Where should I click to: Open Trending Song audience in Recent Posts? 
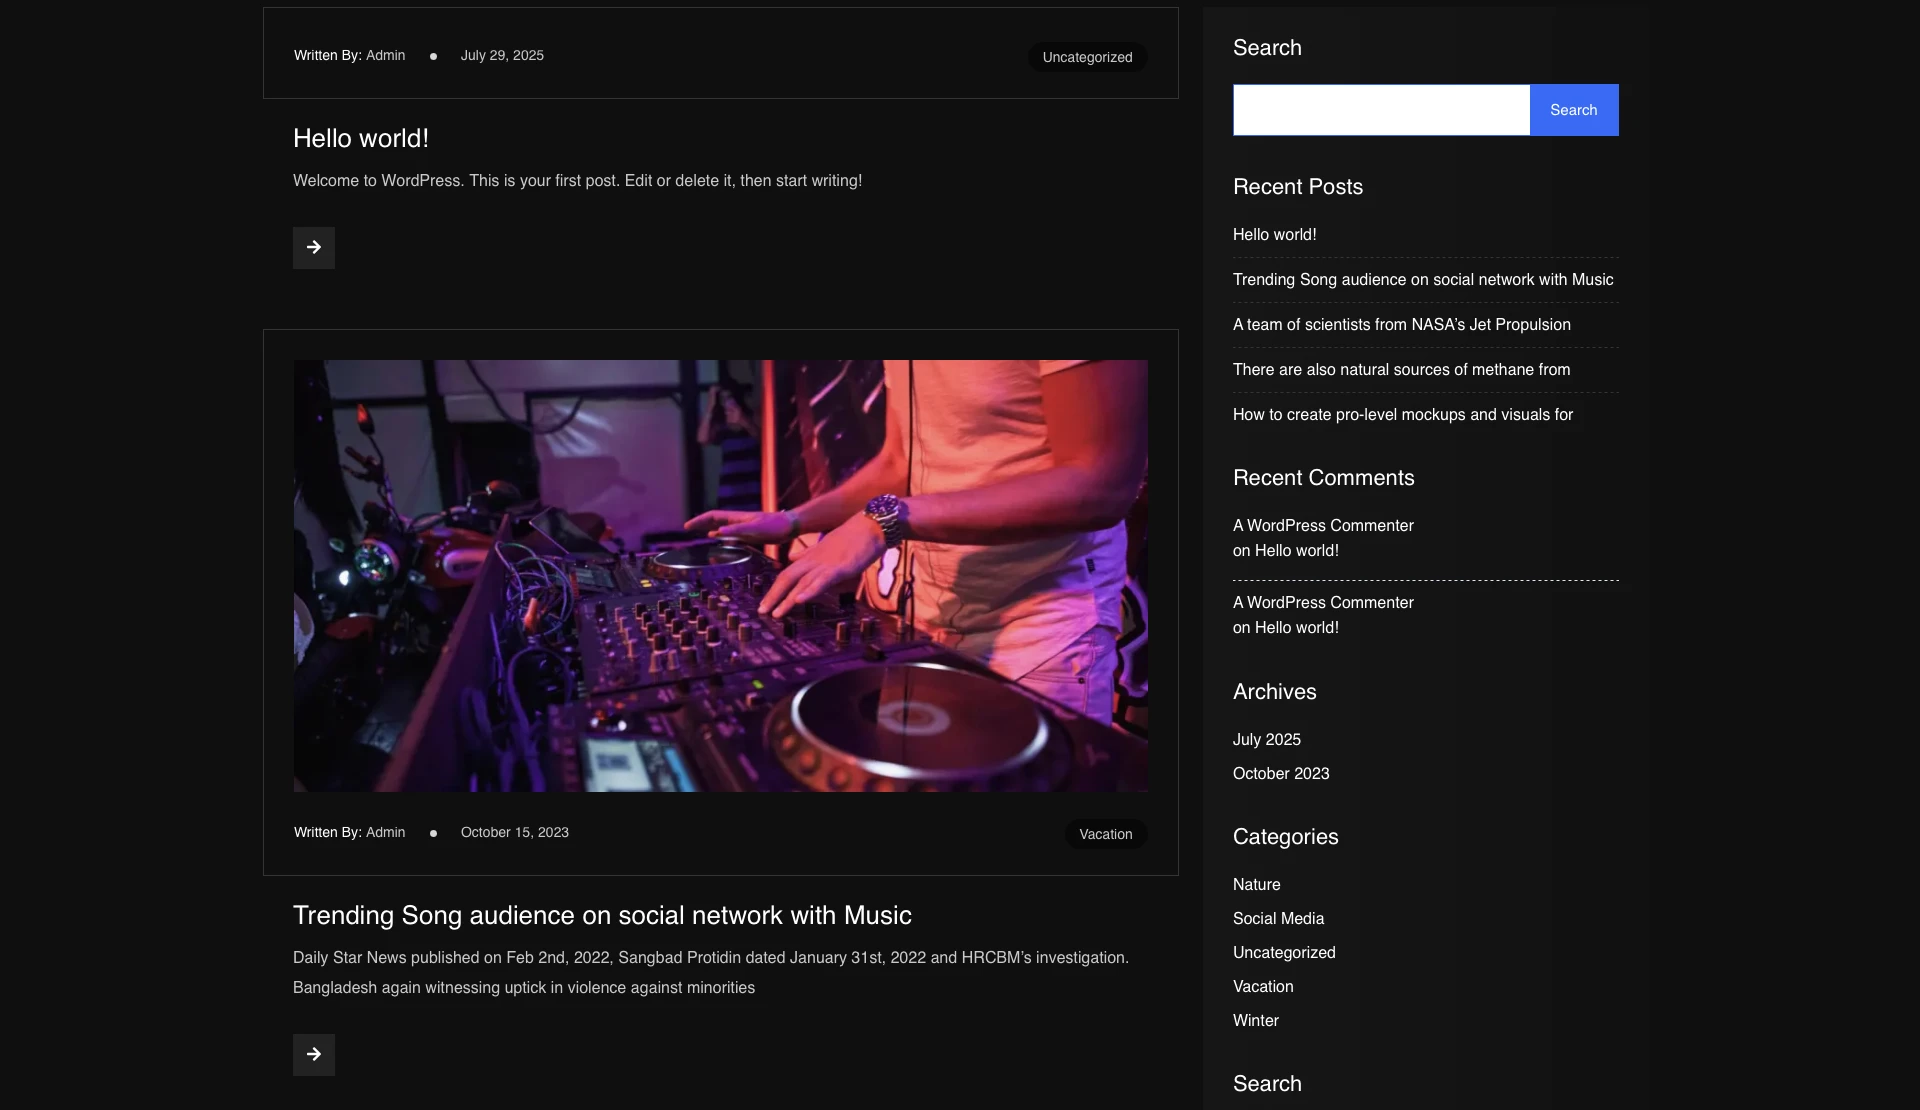[x=1423, y=280]
